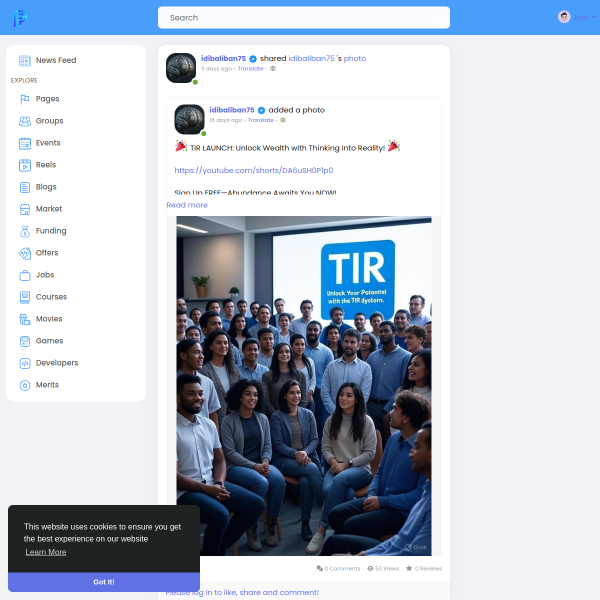Viewport: 600px width, 600px height.
Task: Click the Games controller icon
Action: point(25,341)
